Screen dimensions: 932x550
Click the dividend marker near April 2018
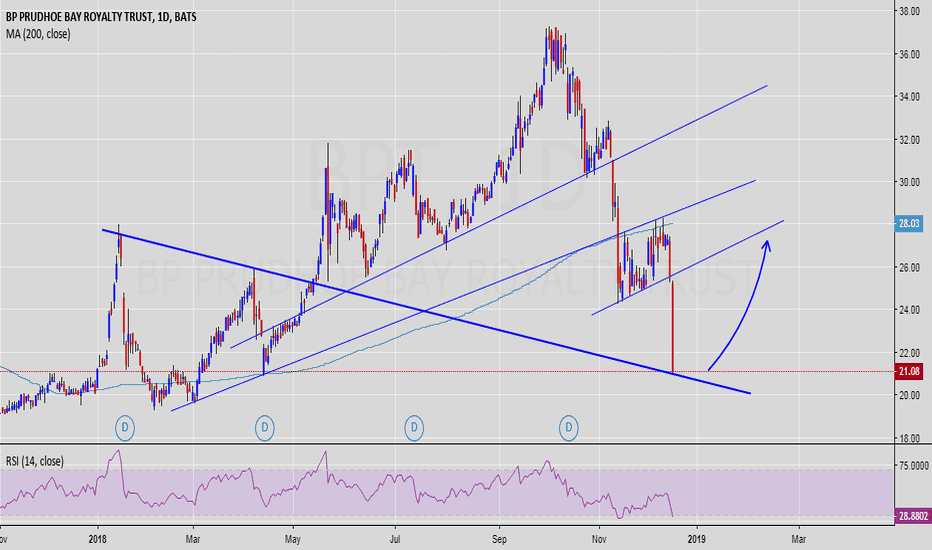click(265, 428)
